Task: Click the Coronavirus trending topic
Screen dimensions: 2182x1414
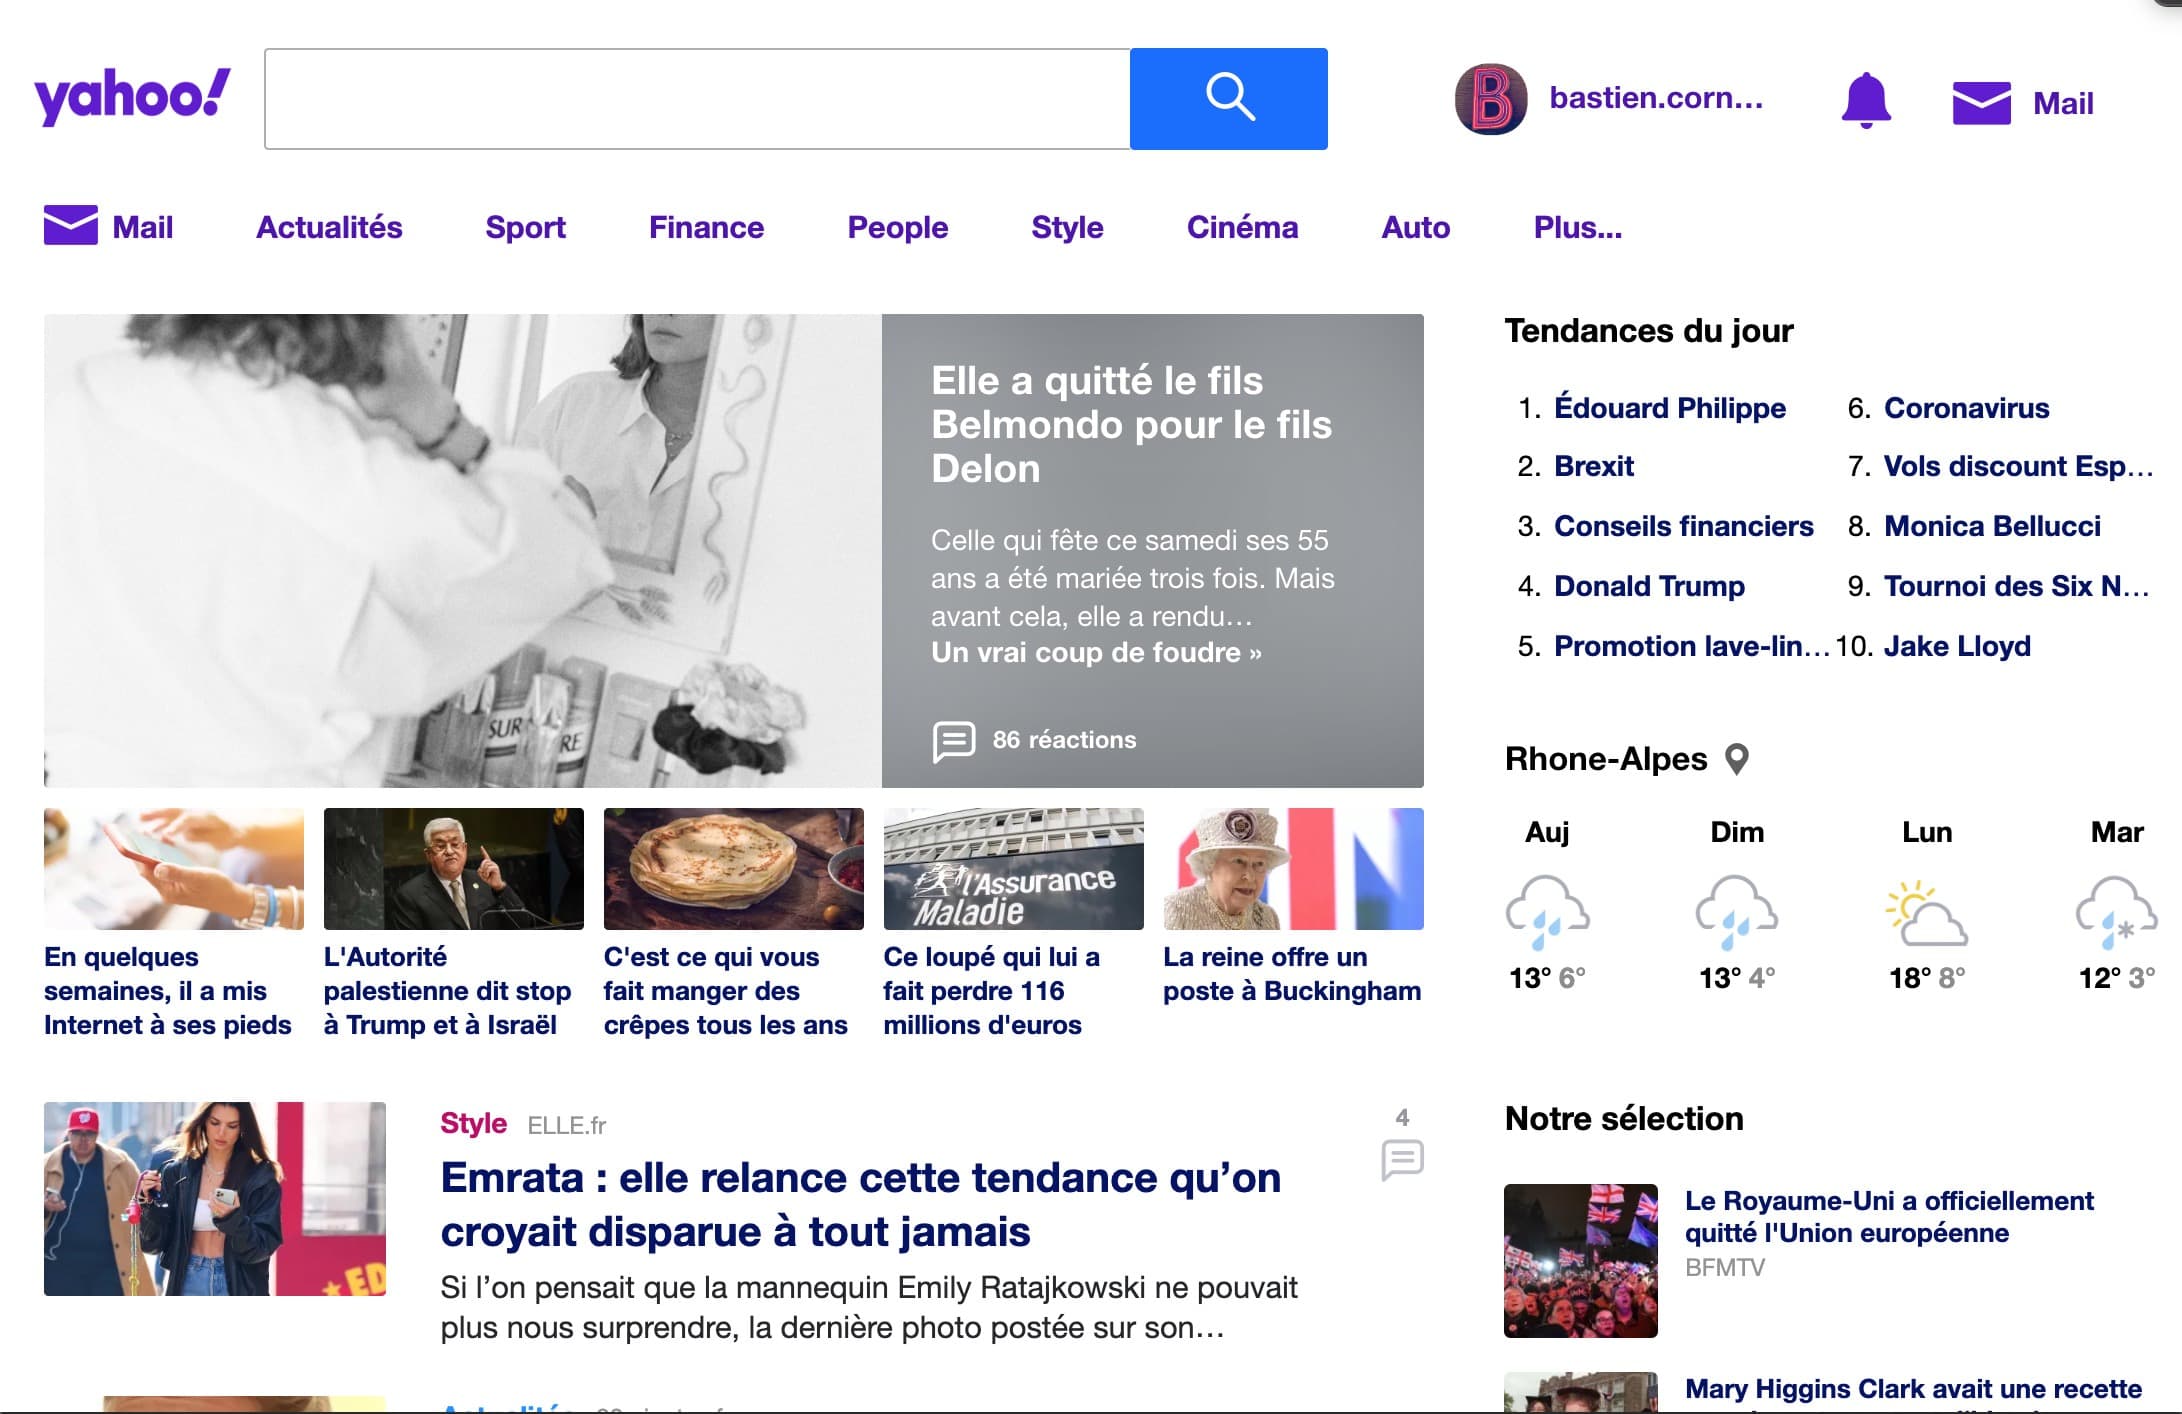Action: (1966, 408)
